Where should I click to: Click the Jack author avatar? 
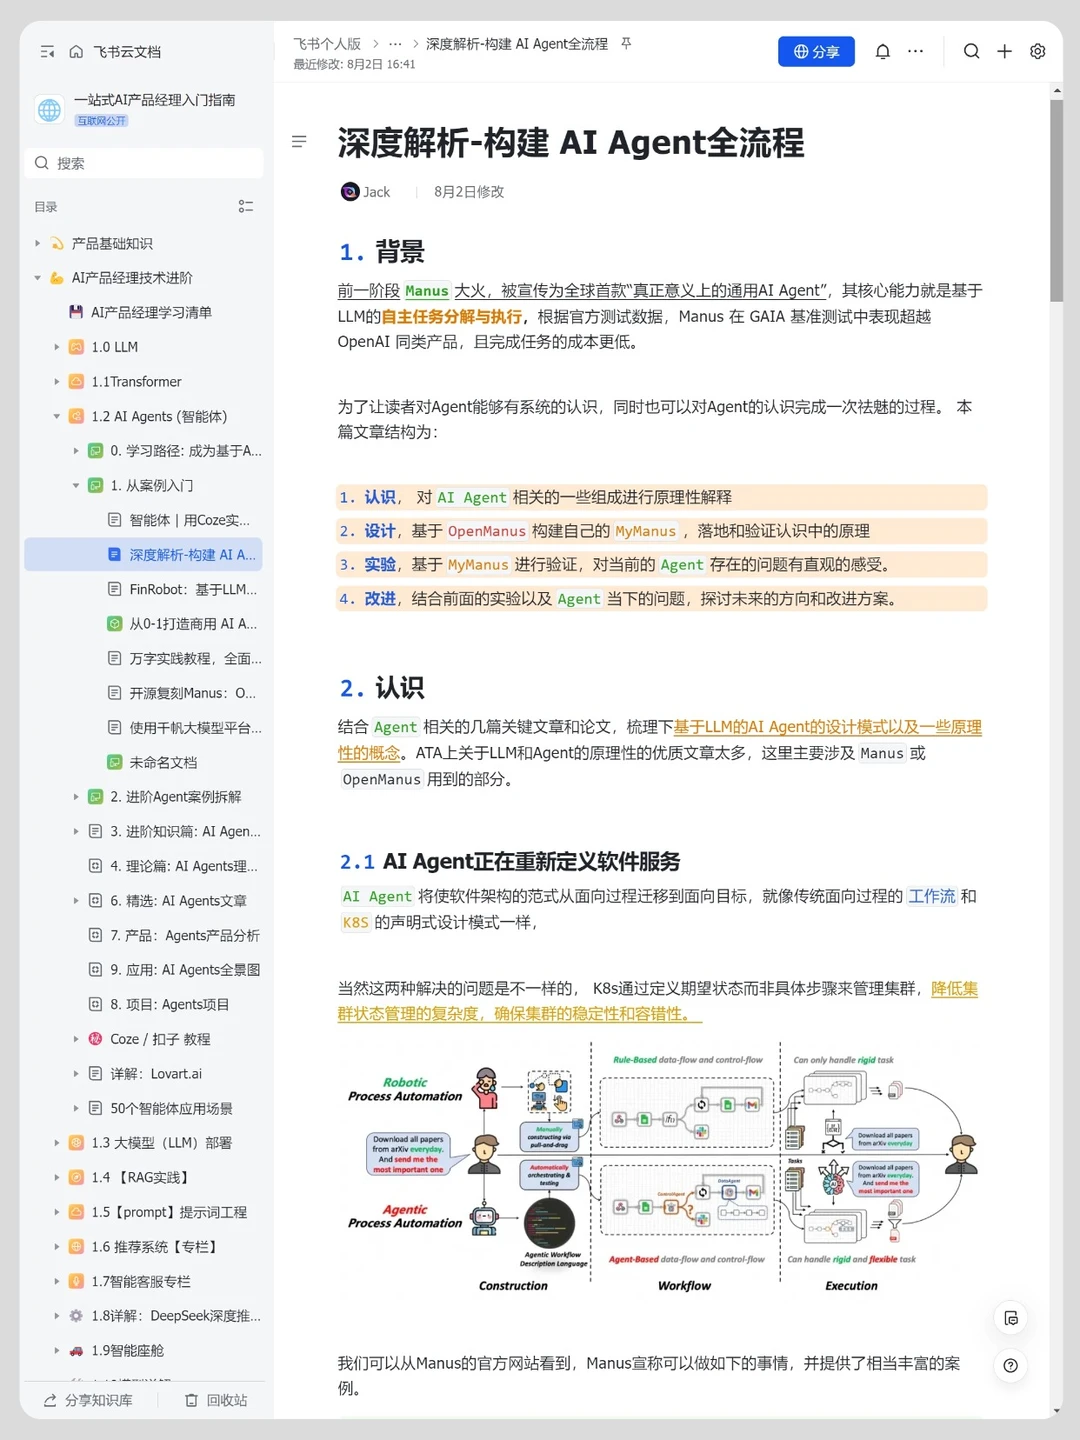pyautogui.click(x=349, y=192)
